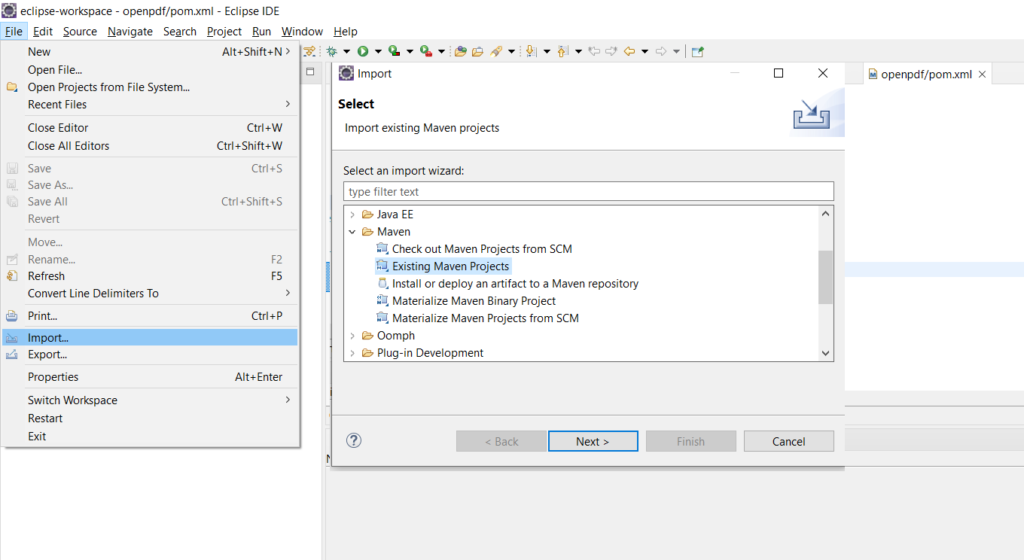Close the openpdf/pom.xml tab
The width and height of the screenshot is (1024, 560).
[982, 74]
